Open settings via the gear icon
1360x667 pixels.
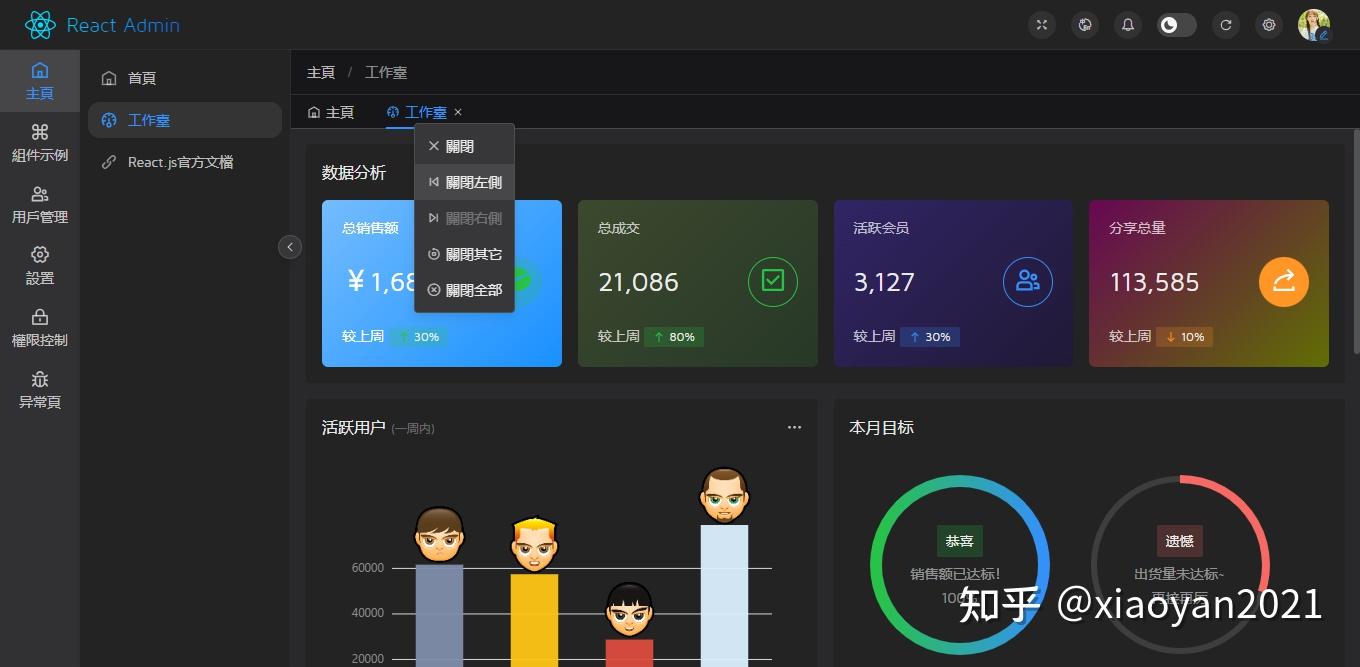point(1268,24)
